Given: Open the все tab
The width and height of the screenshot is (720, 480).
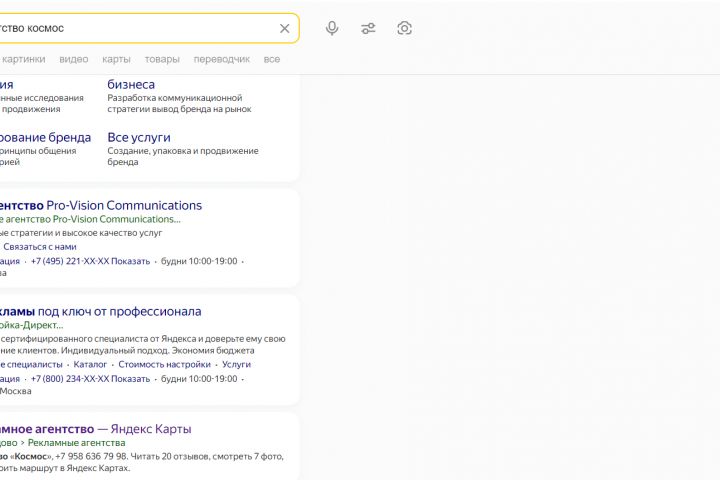Looking at the screenshot, I should pos(272,59).
